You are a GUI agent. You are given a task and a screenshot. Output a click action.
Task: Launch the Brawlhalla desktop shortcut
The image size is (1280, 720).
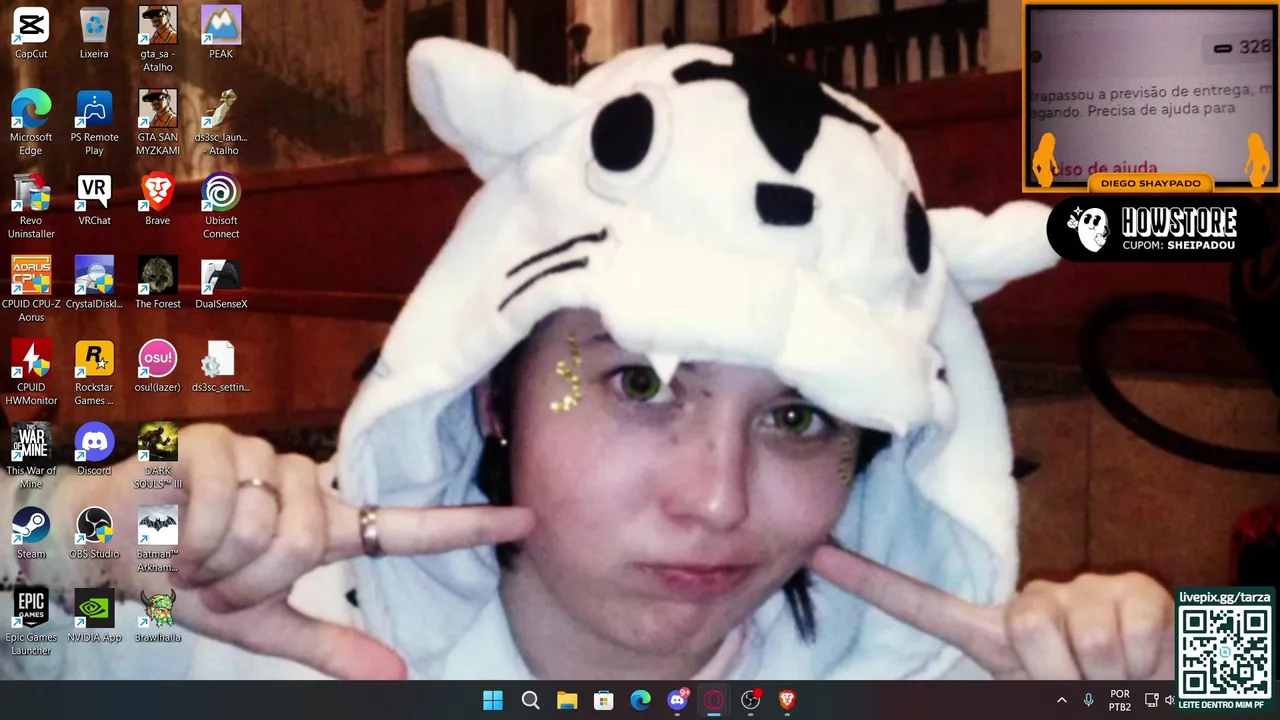pyautogui.click(x=158, y=616)
